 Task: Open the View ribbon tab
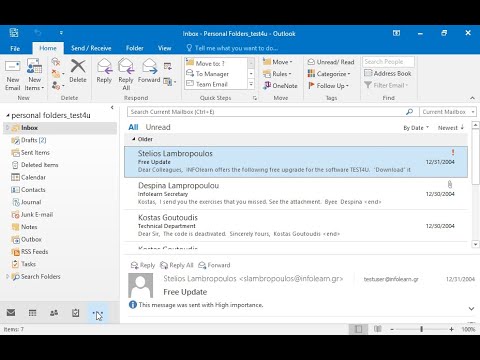[164, 48]
